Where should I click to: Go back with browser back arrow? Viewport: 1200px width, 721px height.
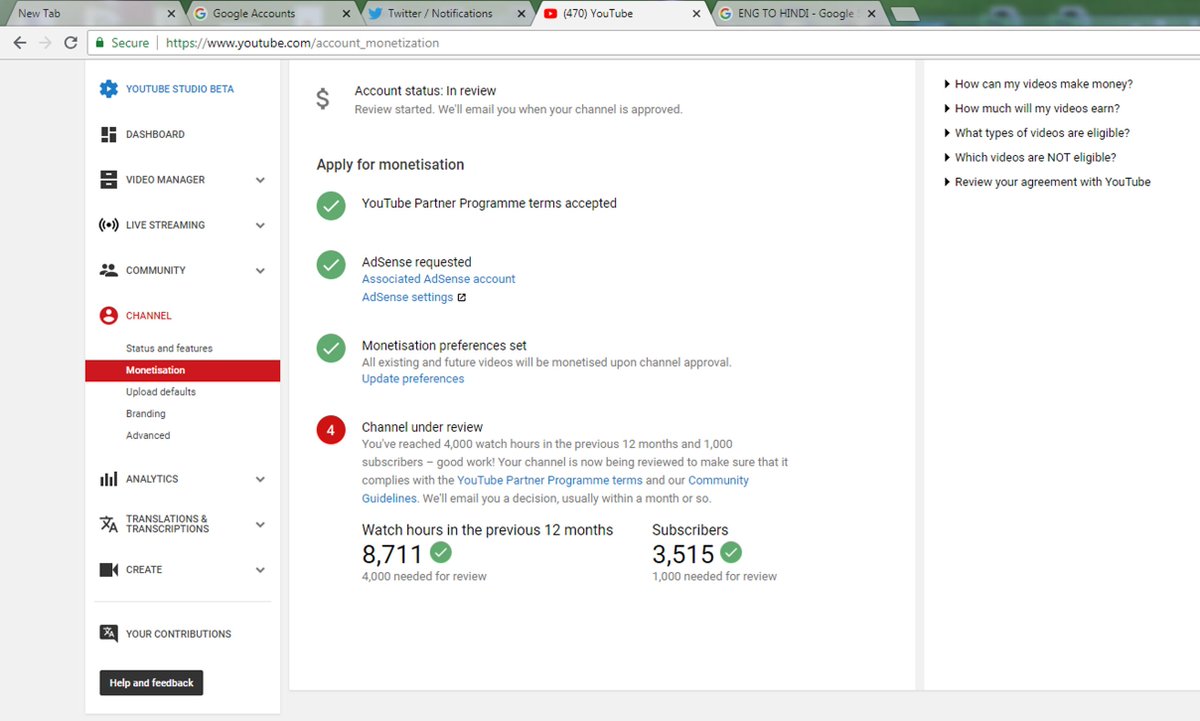(20, 43)
